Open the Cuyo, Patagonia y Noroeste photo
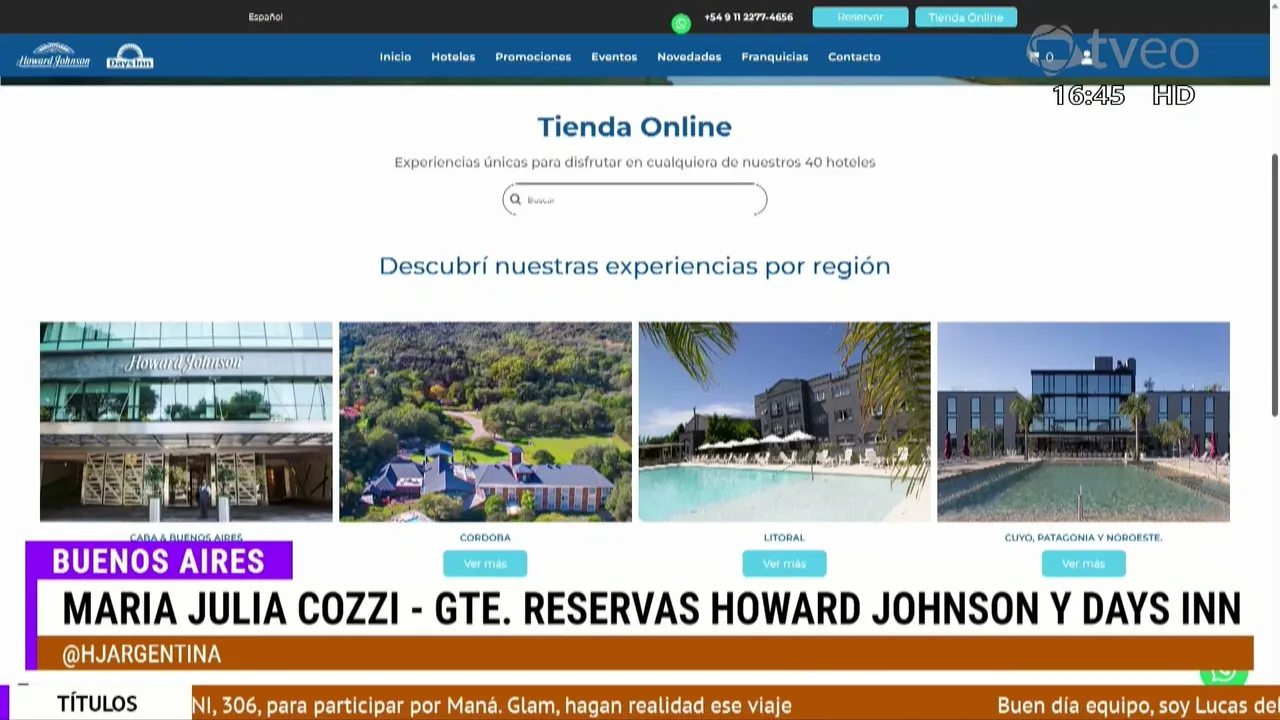Screen dimensions: 1280x720 coord(1083,421)
